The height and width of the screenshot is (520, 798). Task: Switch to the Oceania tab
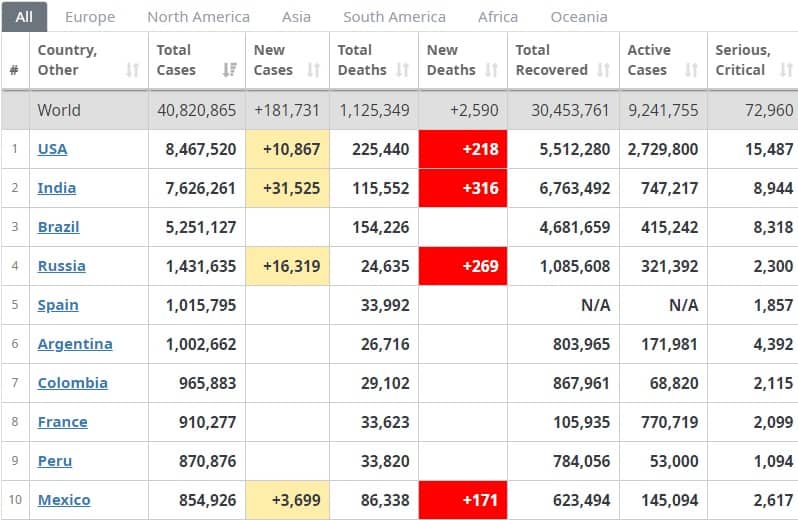point(579,17)
